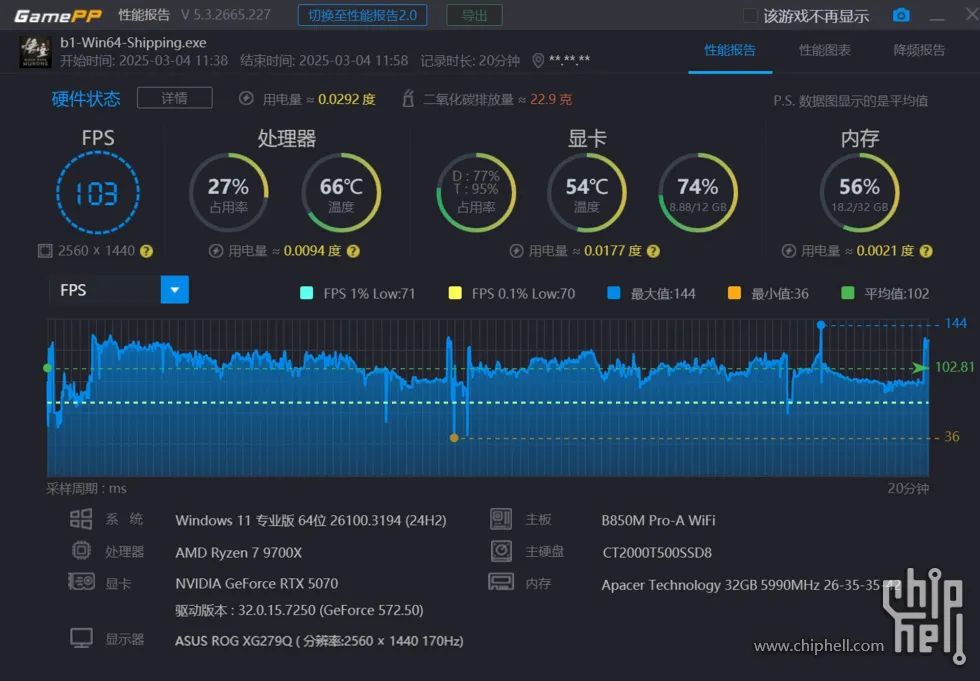Click the 144 maximum marker on chart

821,325
